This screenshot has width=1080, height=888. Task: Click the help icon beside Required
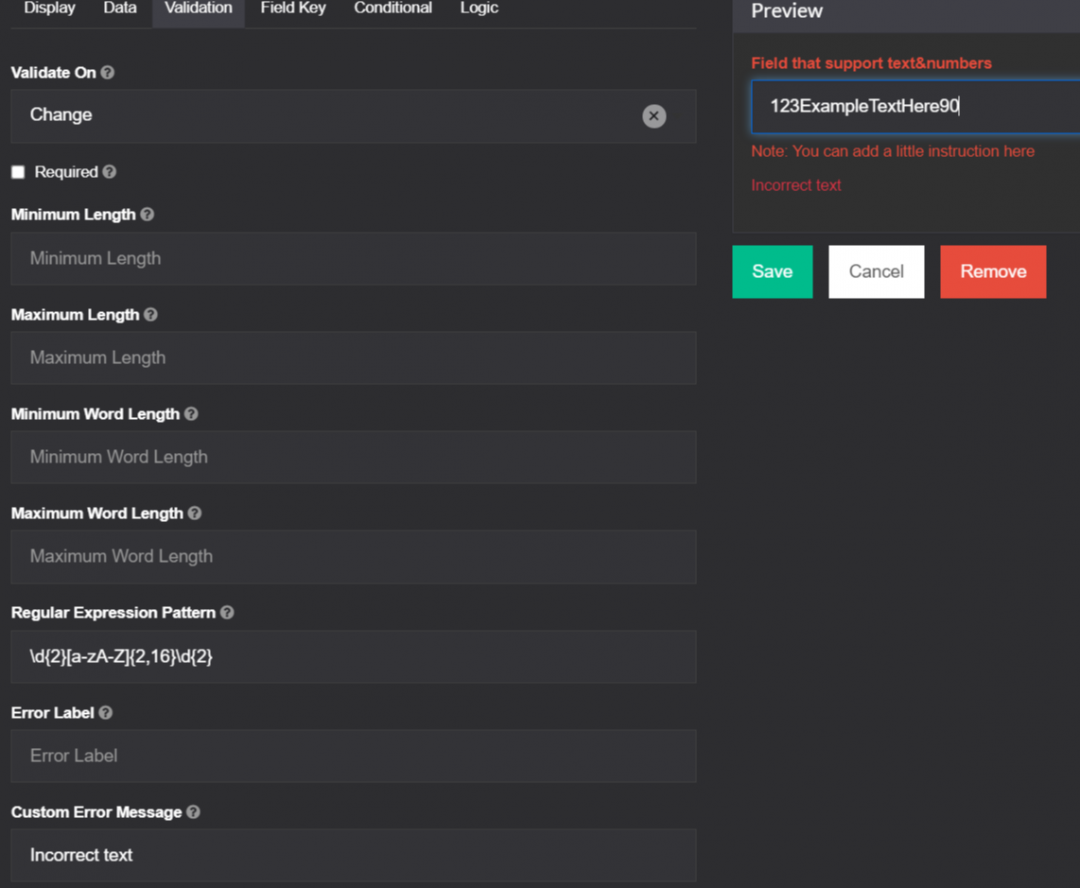108,171
